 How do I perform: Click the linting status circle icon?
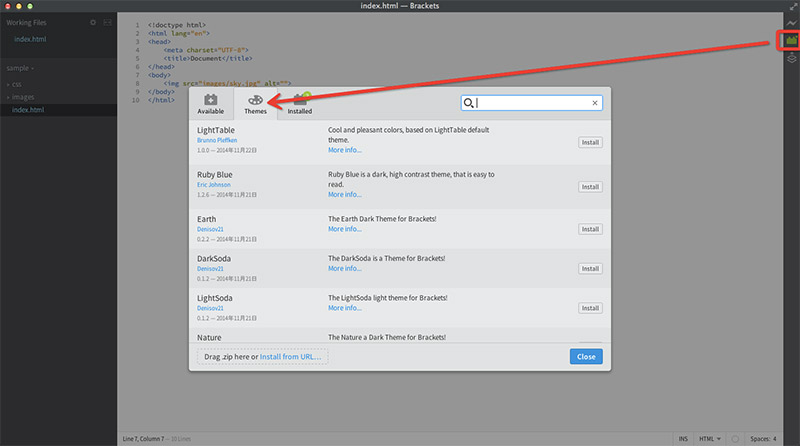click(x=735, y=439)
